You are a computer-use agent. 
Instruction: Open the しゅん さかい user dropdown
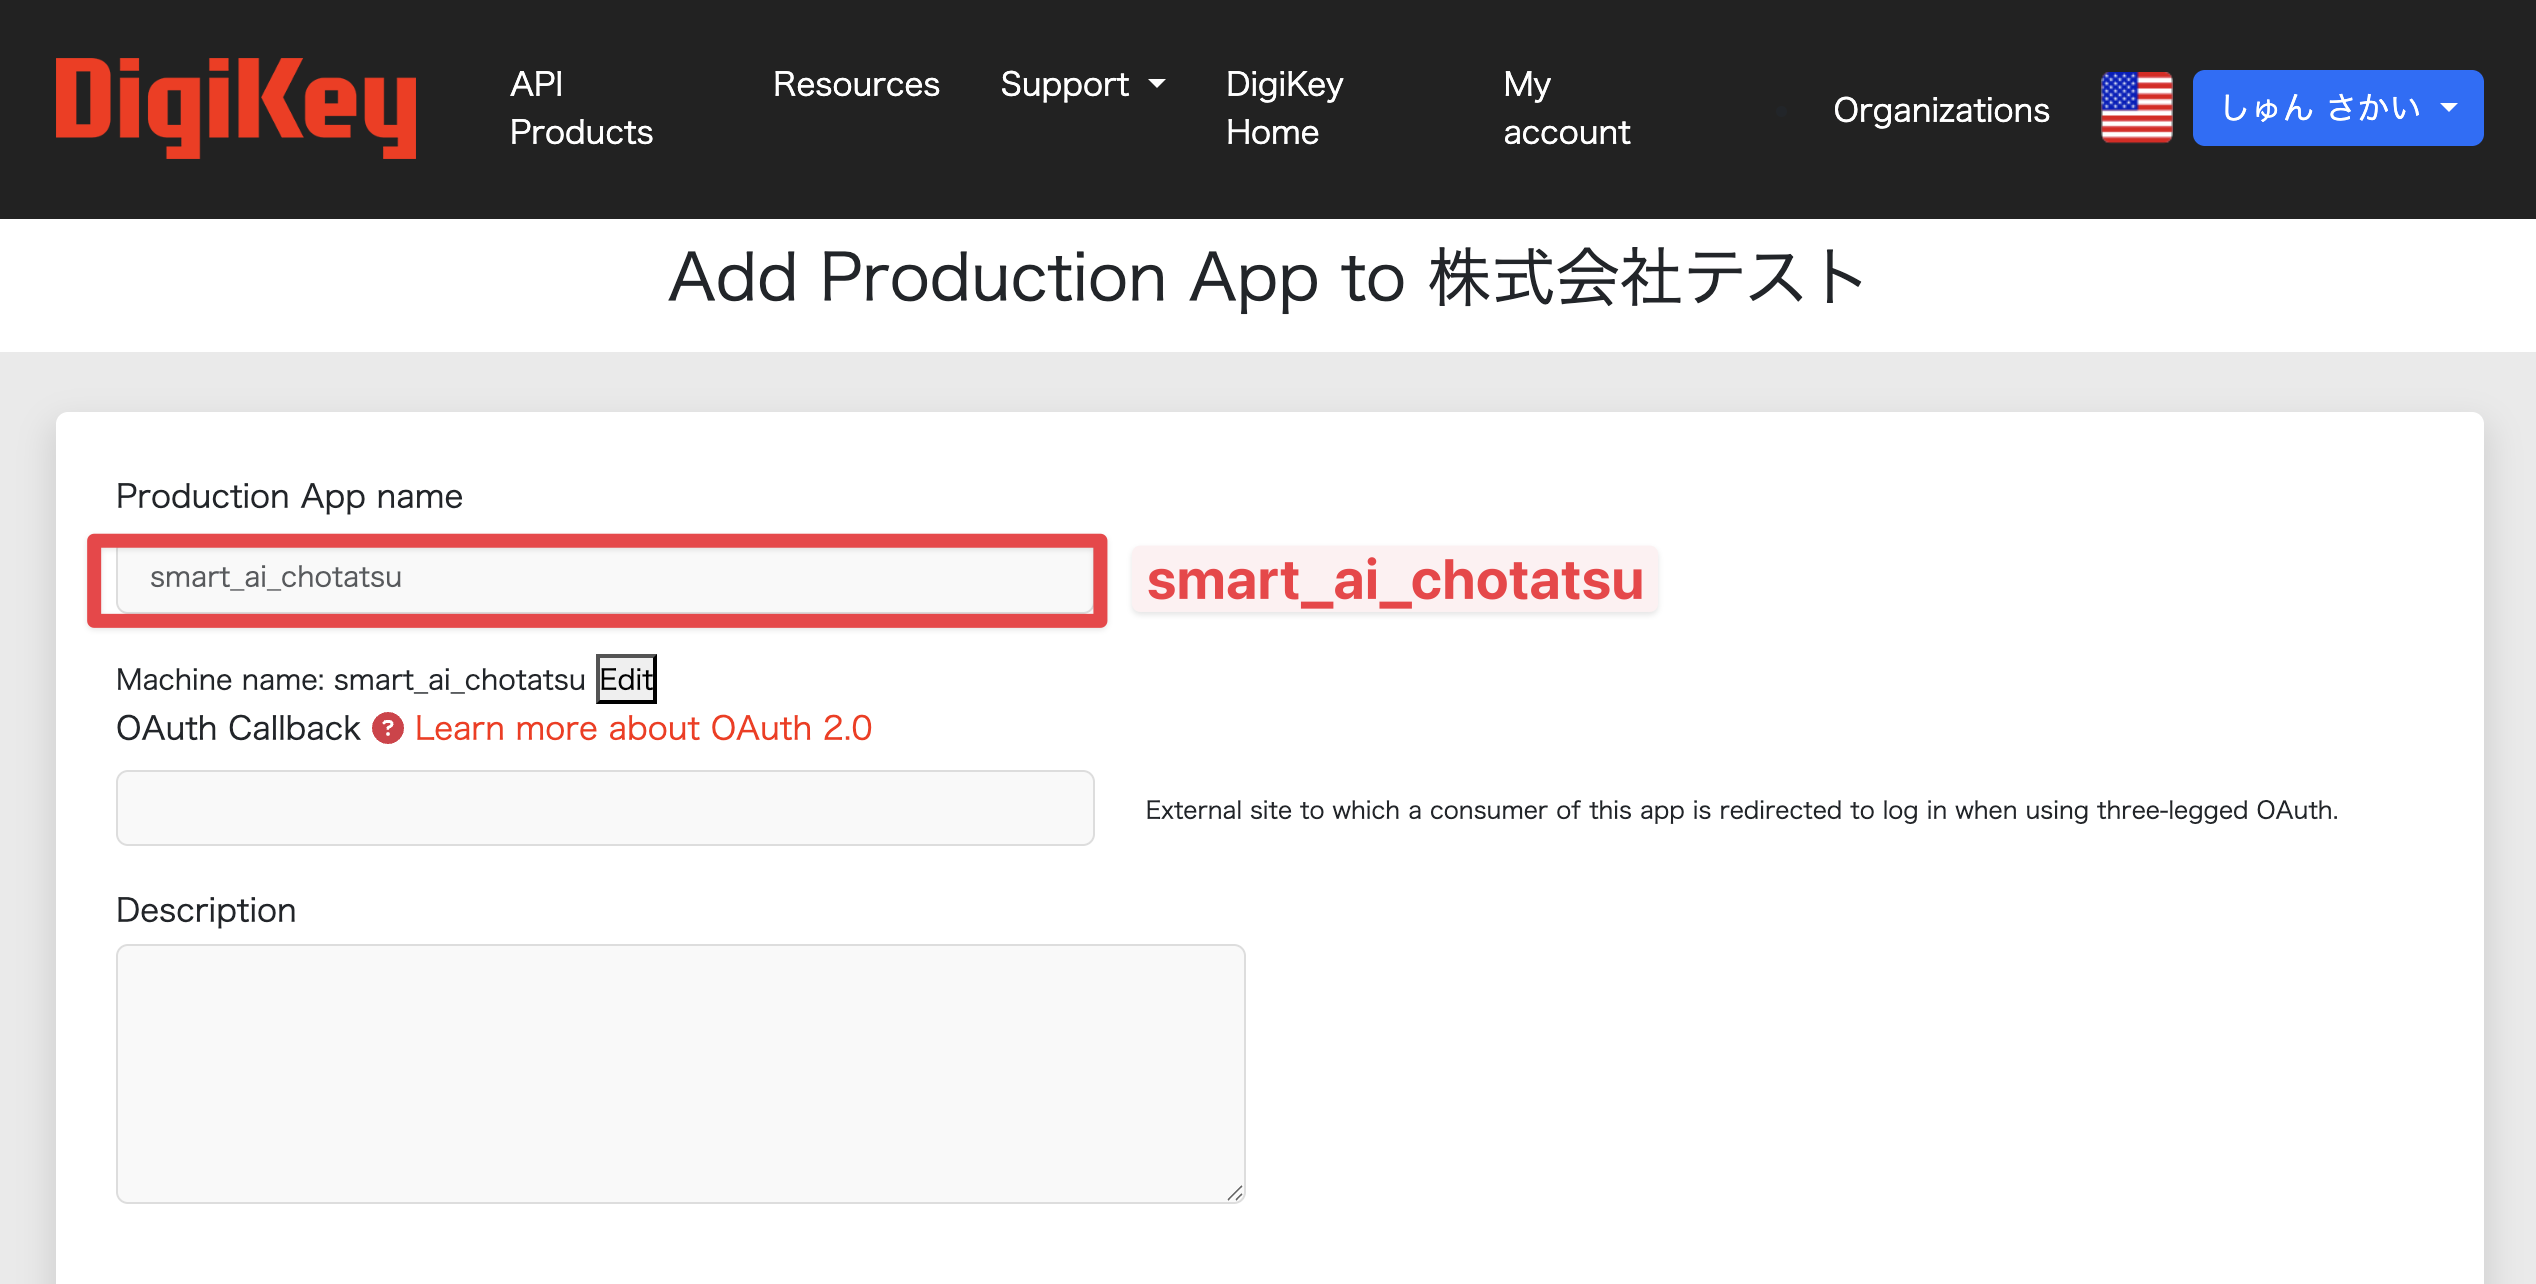point(2337,108)
